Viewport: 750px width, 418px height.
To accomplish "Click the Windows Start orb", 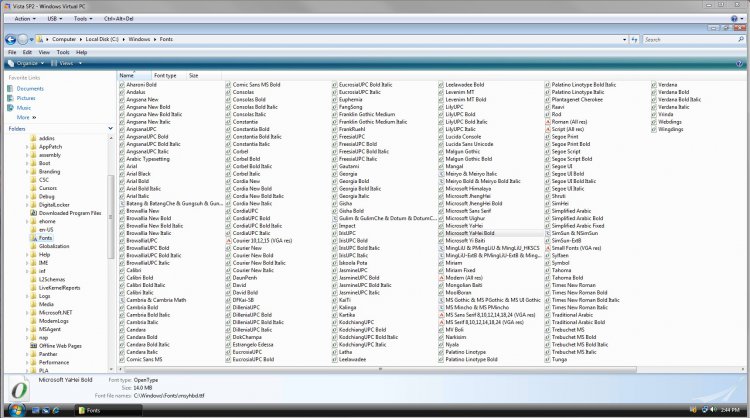I will (x=10, y=410).
